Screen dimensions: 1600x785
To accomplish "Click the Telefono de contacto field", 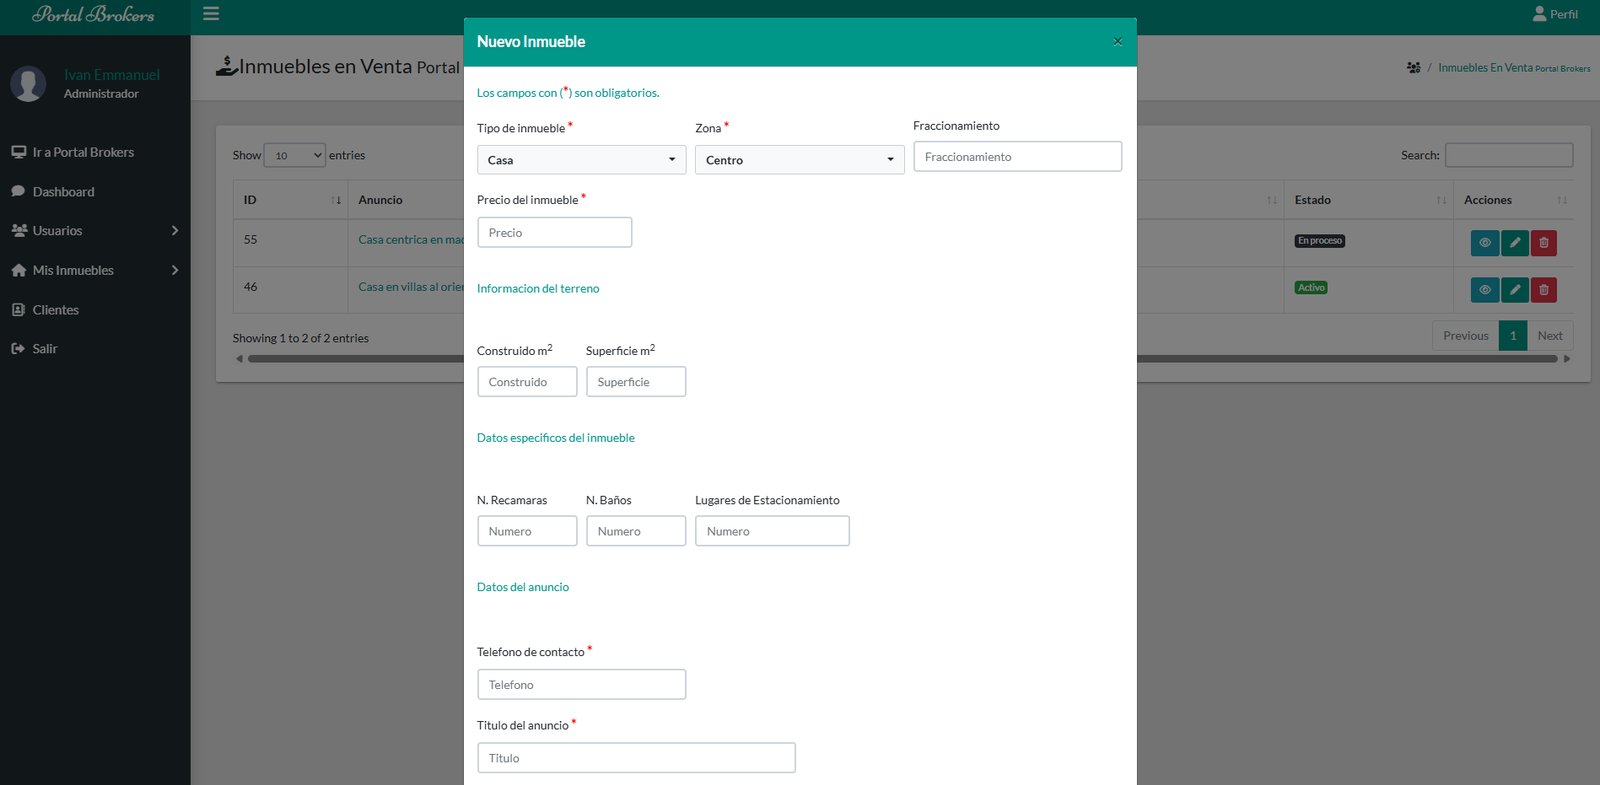I will tap(581, 685).
